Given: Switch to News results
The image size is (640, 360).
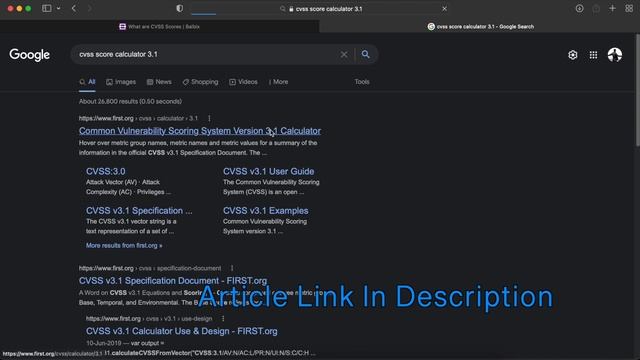Looking at the screenshot, I should pyautogui.click(x=159, y=82).
